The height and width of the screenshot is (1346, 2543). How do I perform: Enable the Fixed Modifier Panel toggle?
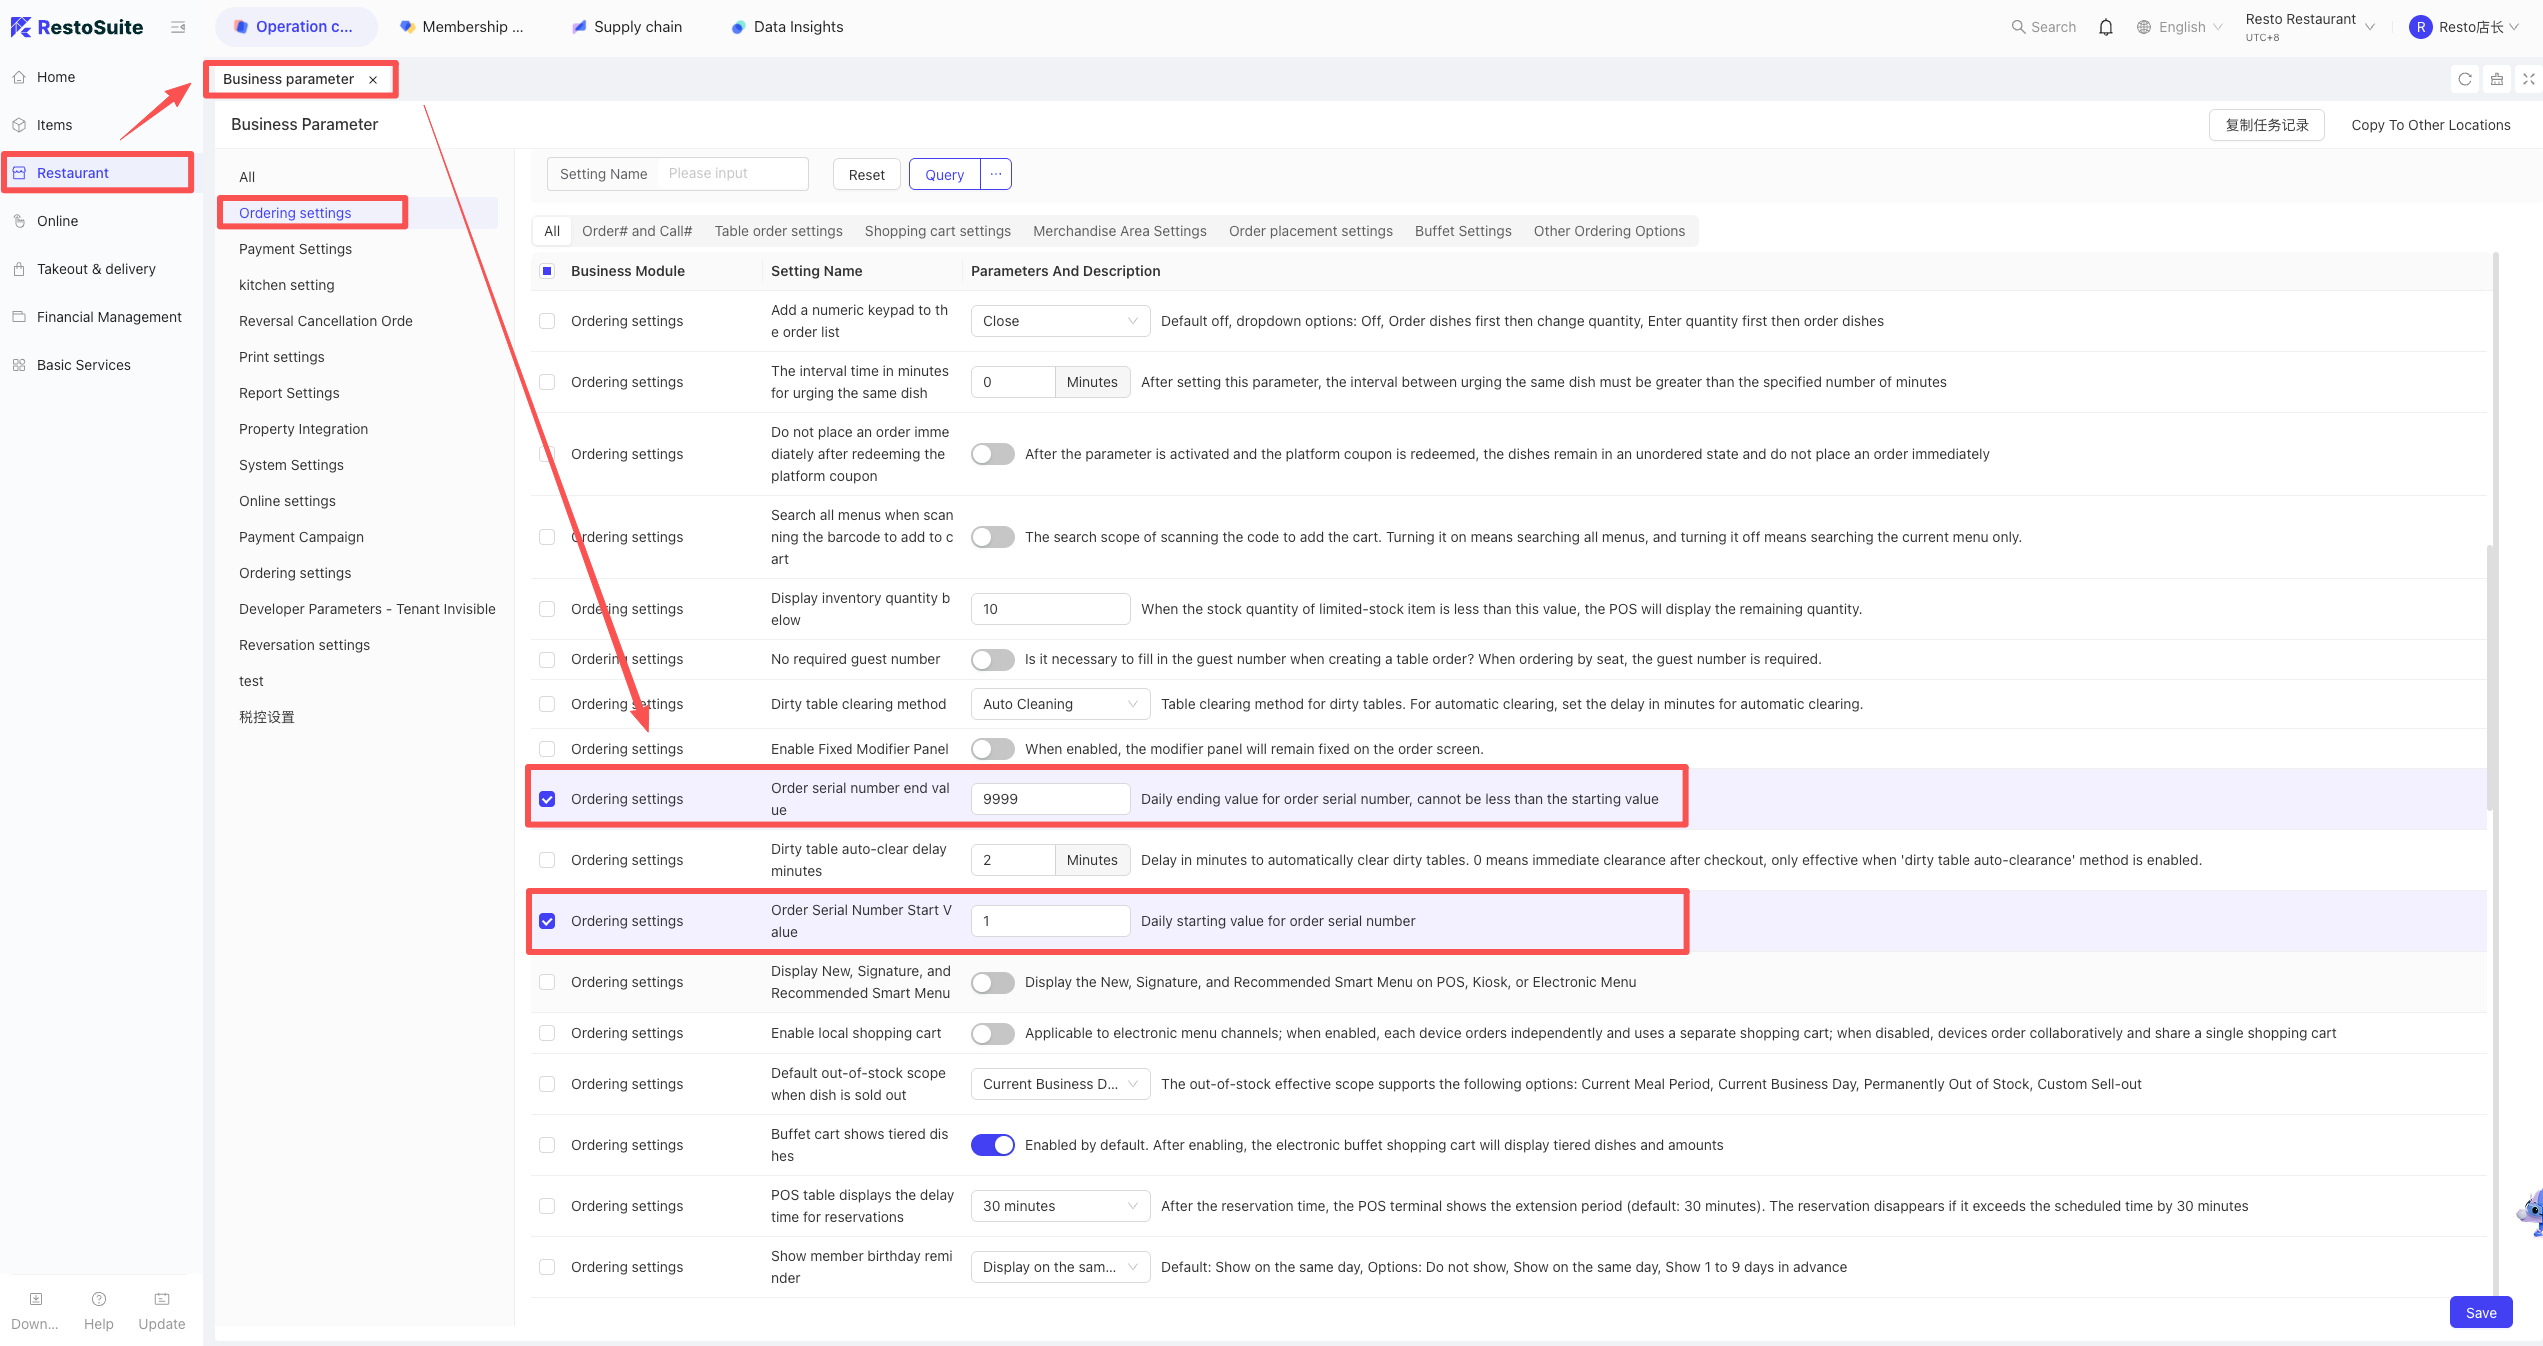click(x=993, y=749)
